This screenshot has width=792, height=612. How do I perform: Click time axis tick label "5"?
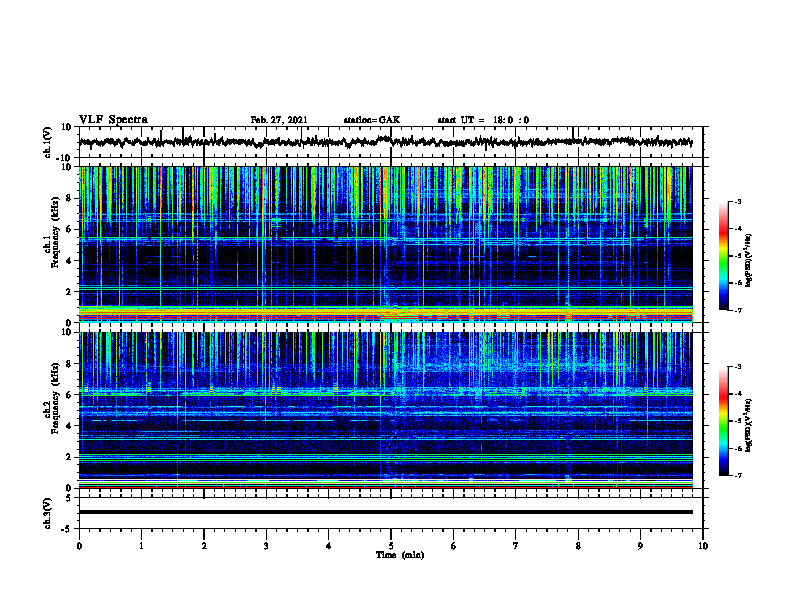pos(391,546)
